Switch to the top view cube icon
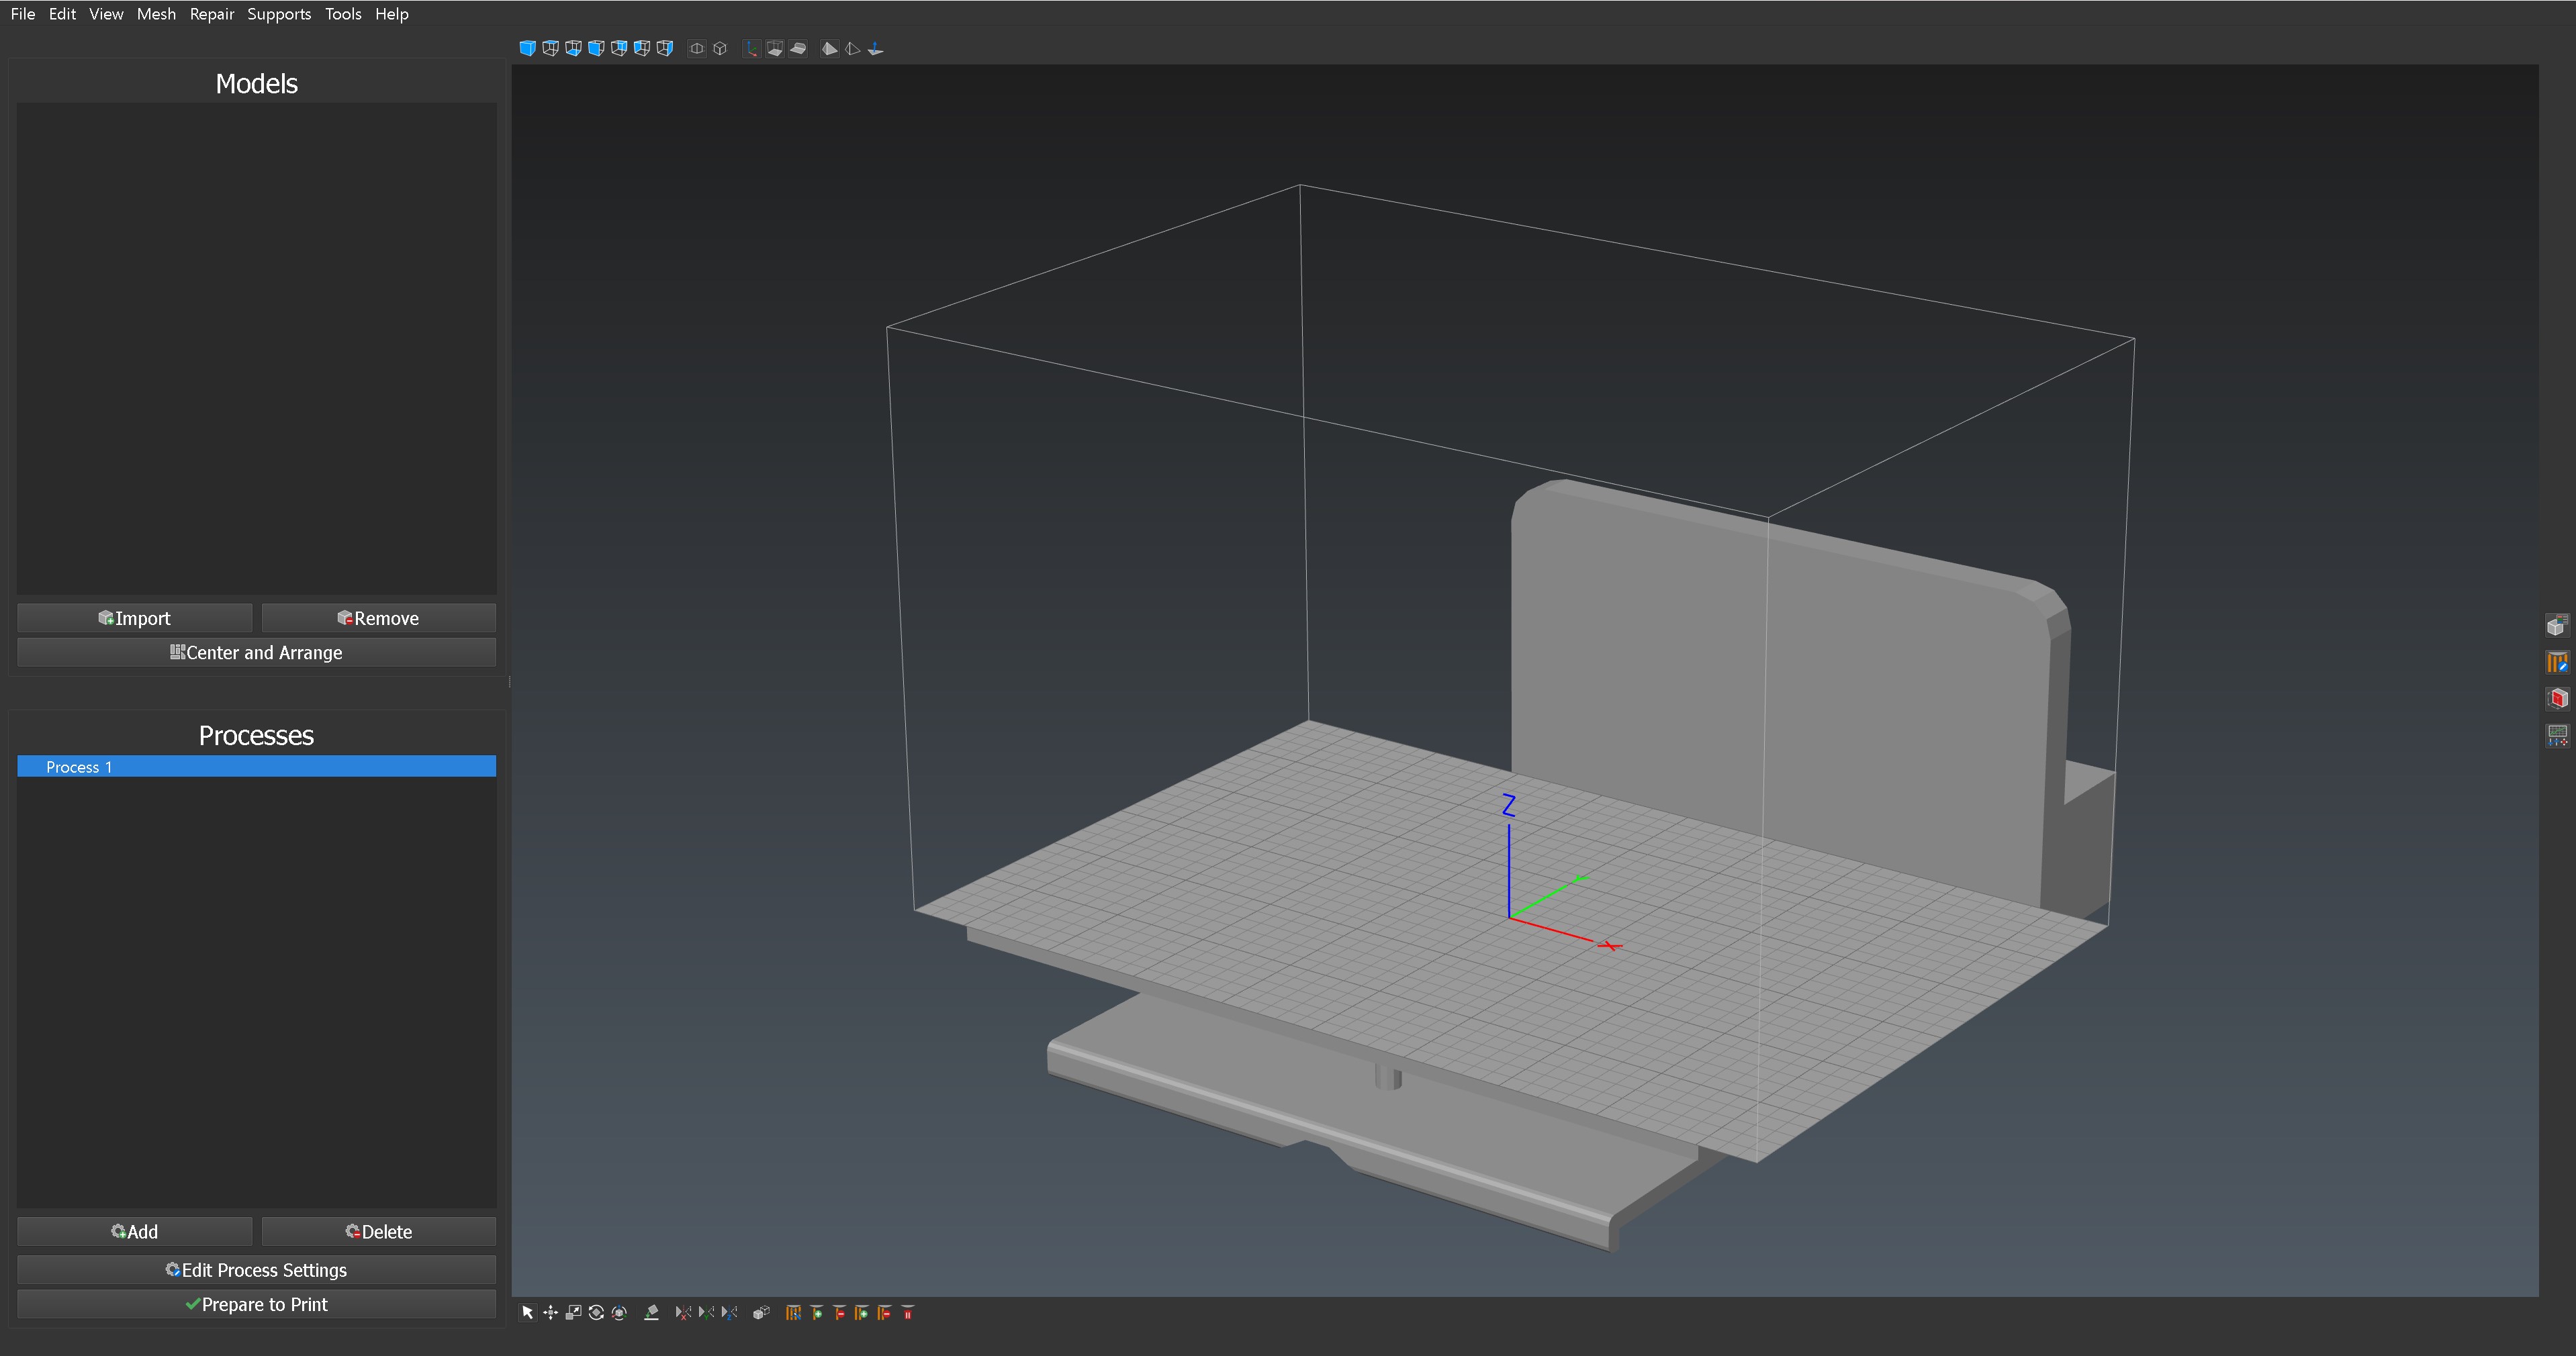2576x1356 pixels. pyautogui.click(x=551, y=48)
